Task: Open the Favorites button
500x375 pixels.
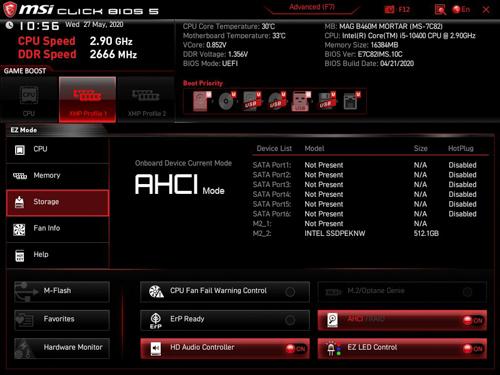Action: tap(62, 320)
